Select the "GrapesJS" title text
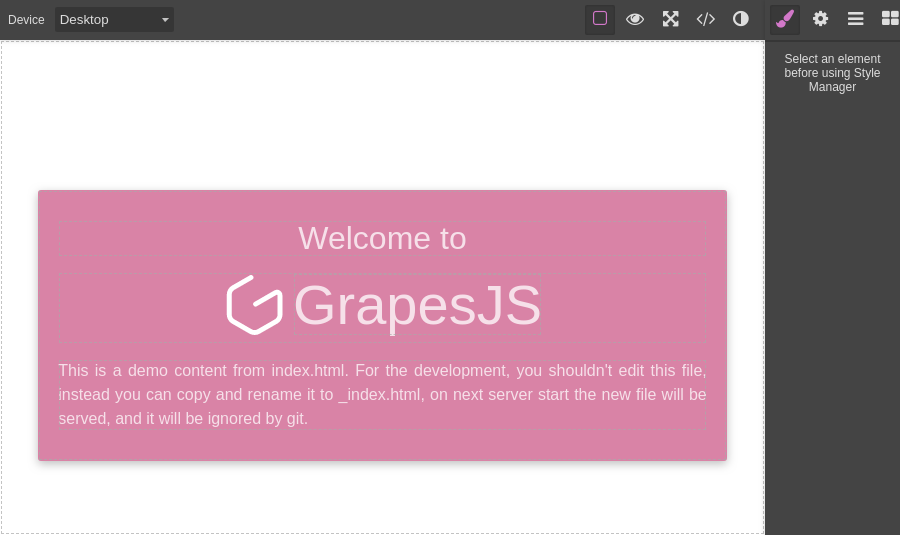900x535 pixels. (417, 305)
